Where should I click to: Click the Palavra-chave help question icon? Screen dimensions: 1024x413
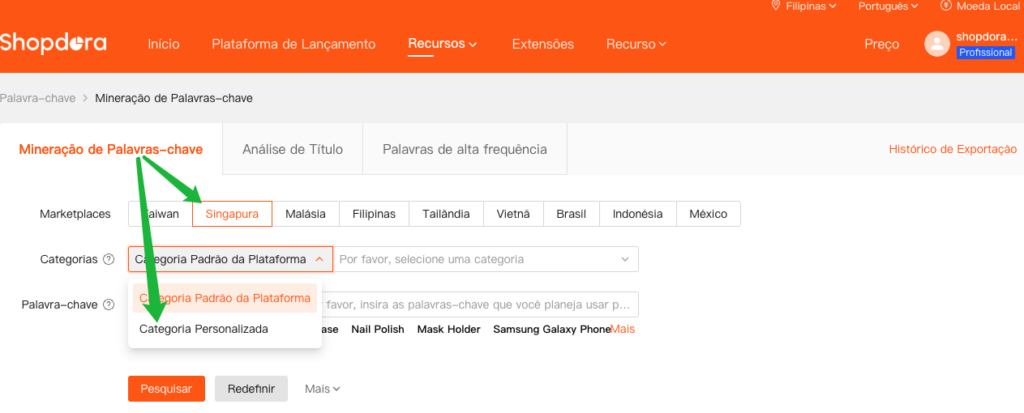pyautogui.click(x=108, y=305)
